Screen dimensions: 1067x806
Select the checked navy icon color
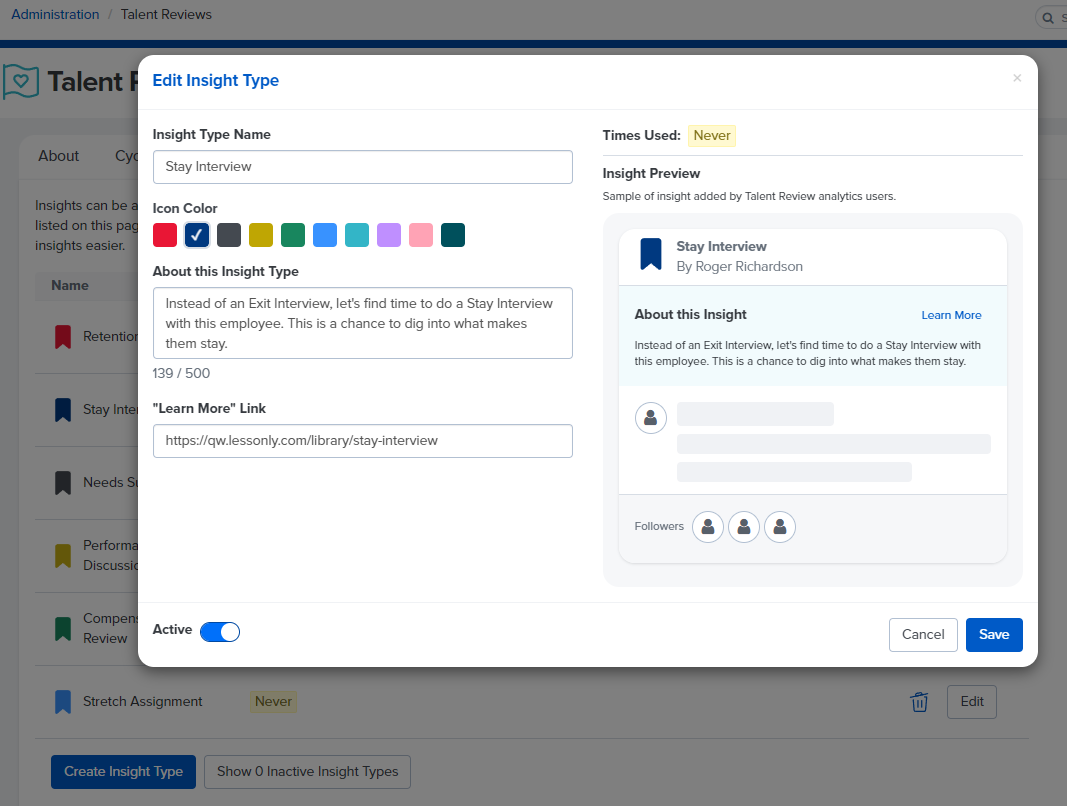[x=197, y=235]
